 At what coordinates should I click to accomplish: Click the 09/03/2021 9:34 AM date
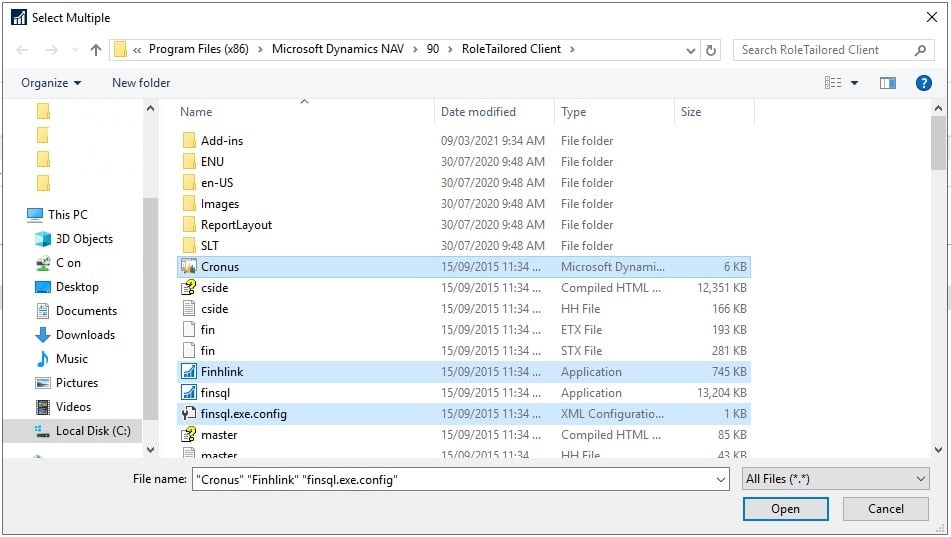[x=492, y=141]
